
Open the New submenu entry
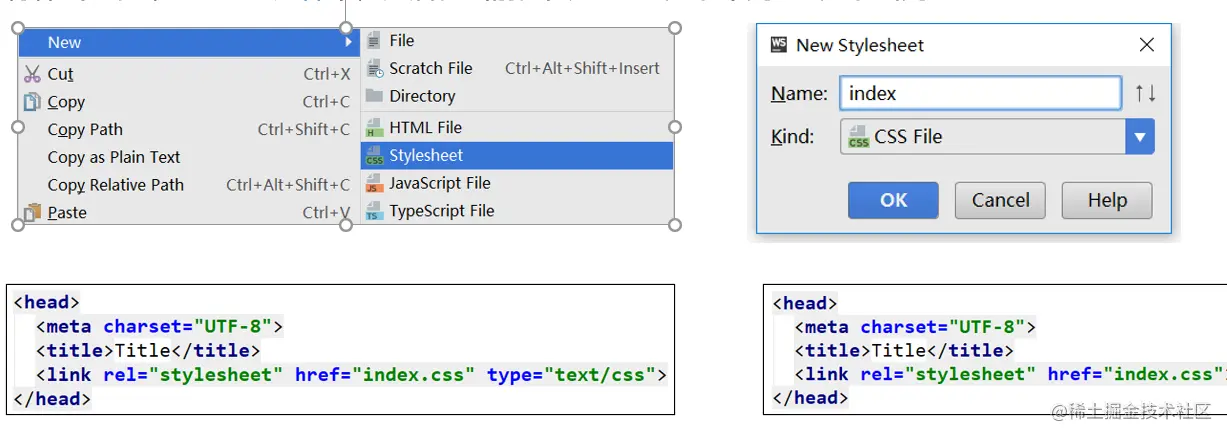(189, 42)
